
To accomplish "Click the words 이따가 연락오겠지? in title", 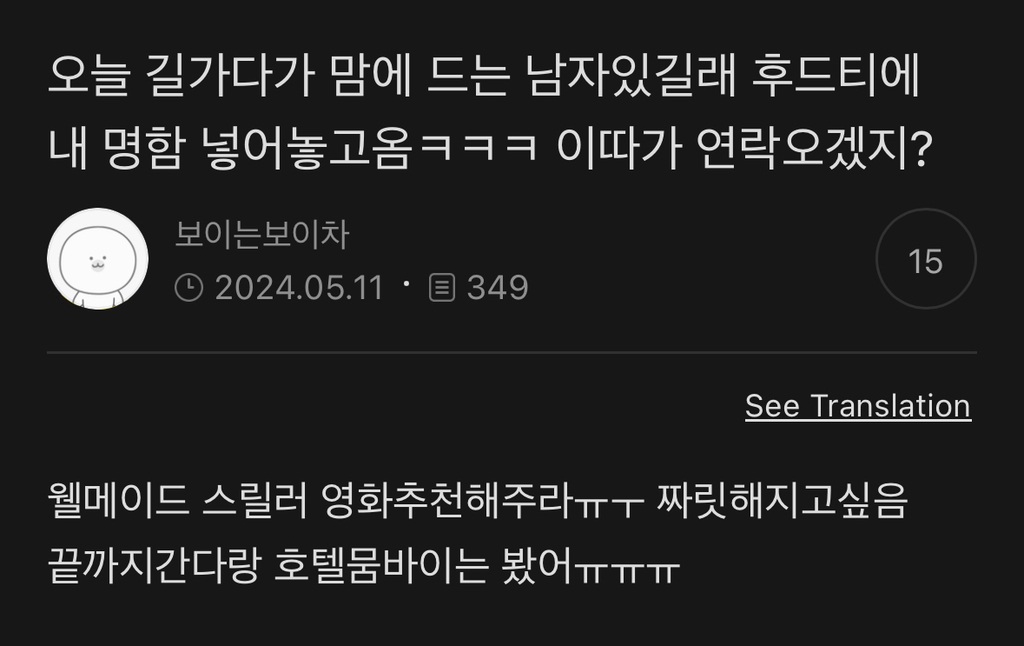I will (744, 148).
